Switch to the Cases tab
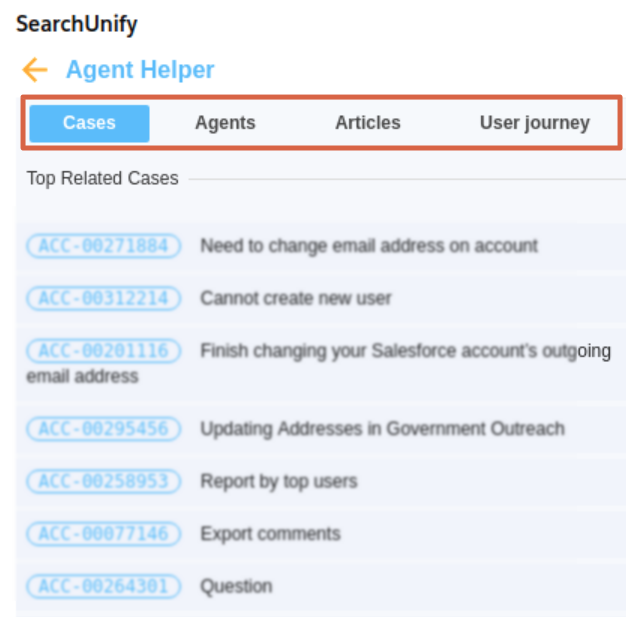The width and height of the screenshot is (626, 617). tap(89, 124)
